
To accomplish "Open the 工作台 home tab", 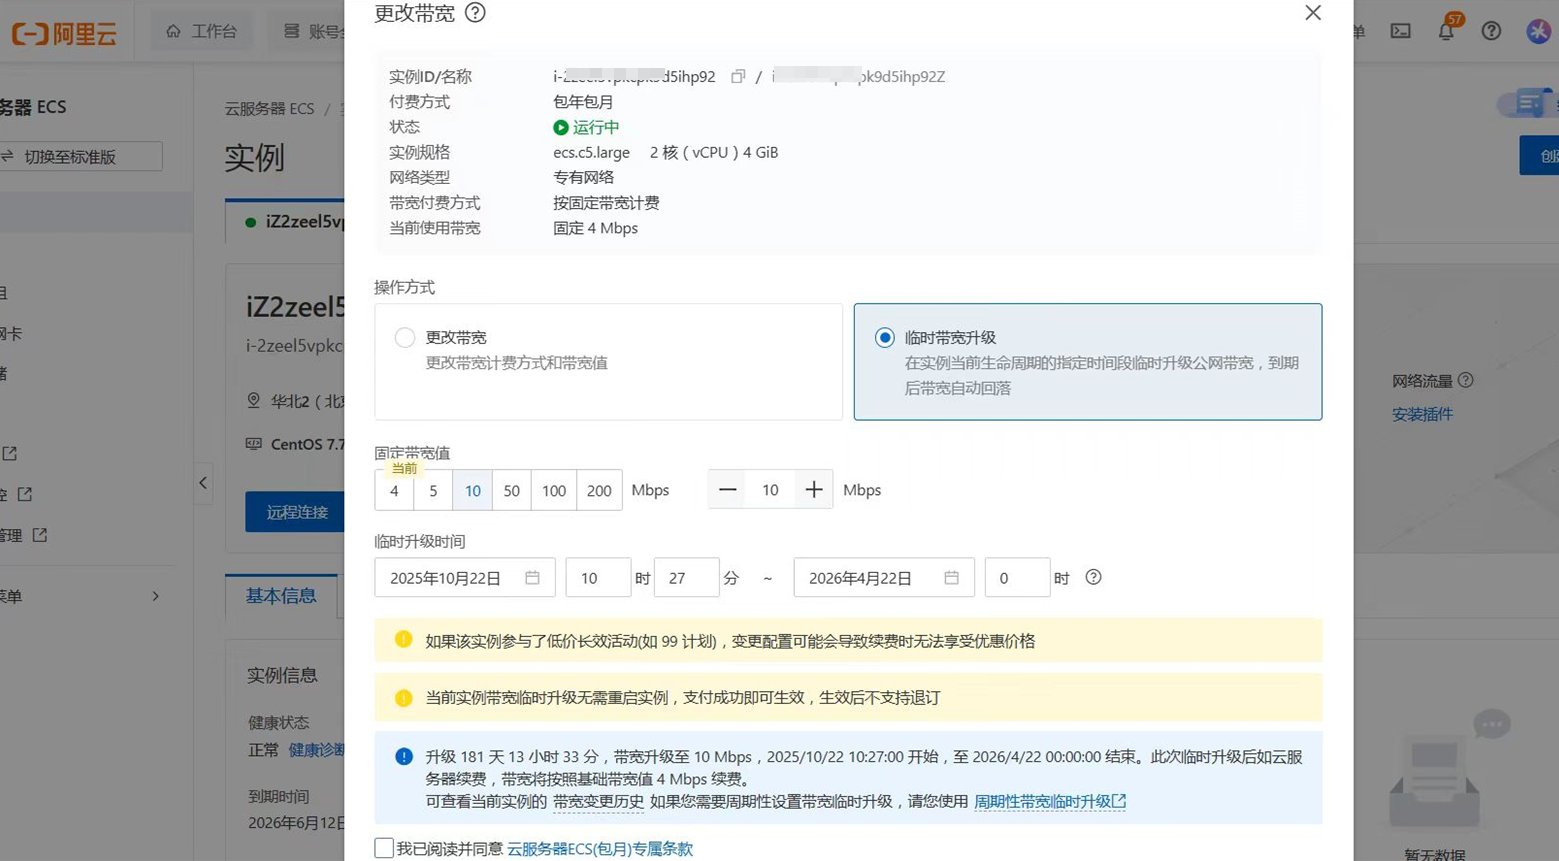I will pyautogui.click(x=202, y=31).
